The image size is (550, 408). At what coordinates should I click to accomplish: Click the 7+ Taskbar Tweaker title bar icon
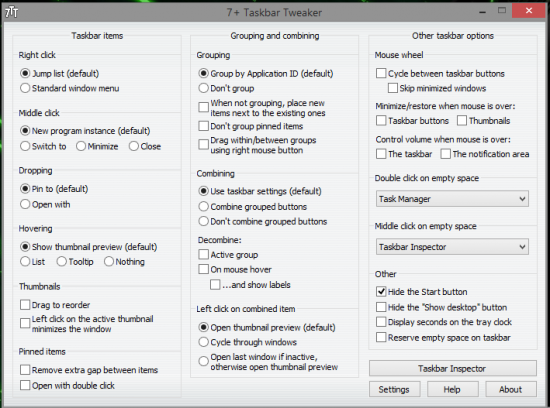12,12
